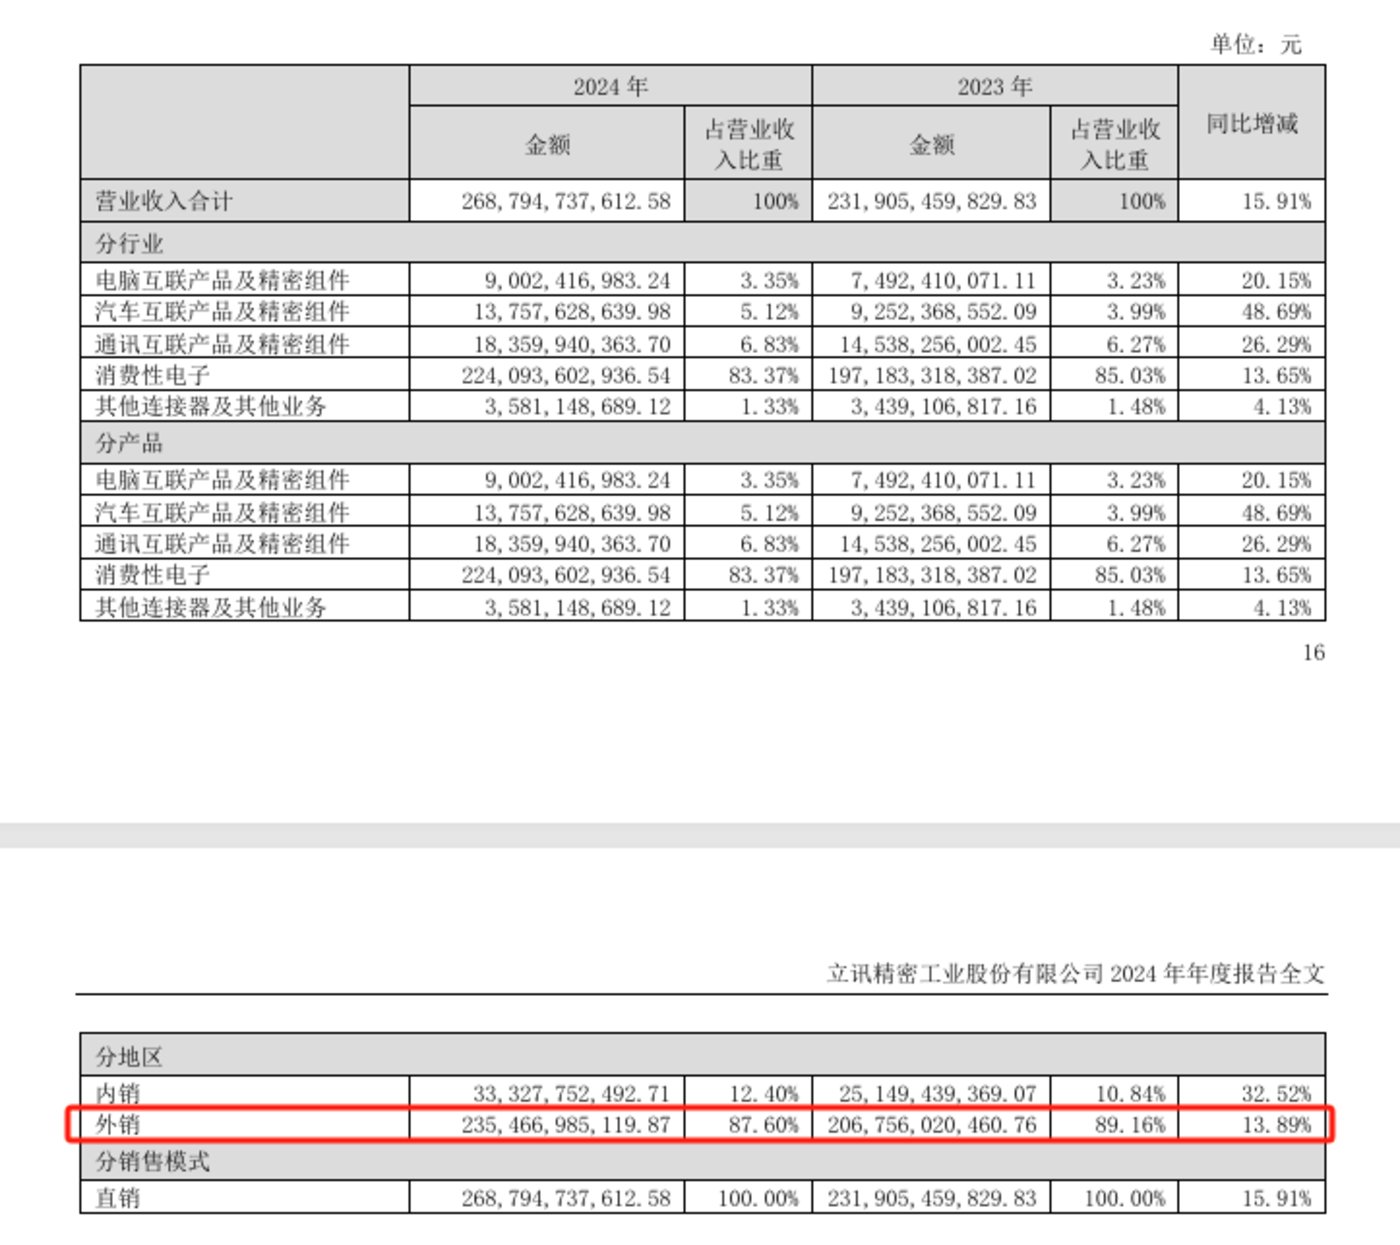This screenshot has width=1400, height=1245.
Task: Click the "营业收入合计" row label
Action: coord(163,201)
